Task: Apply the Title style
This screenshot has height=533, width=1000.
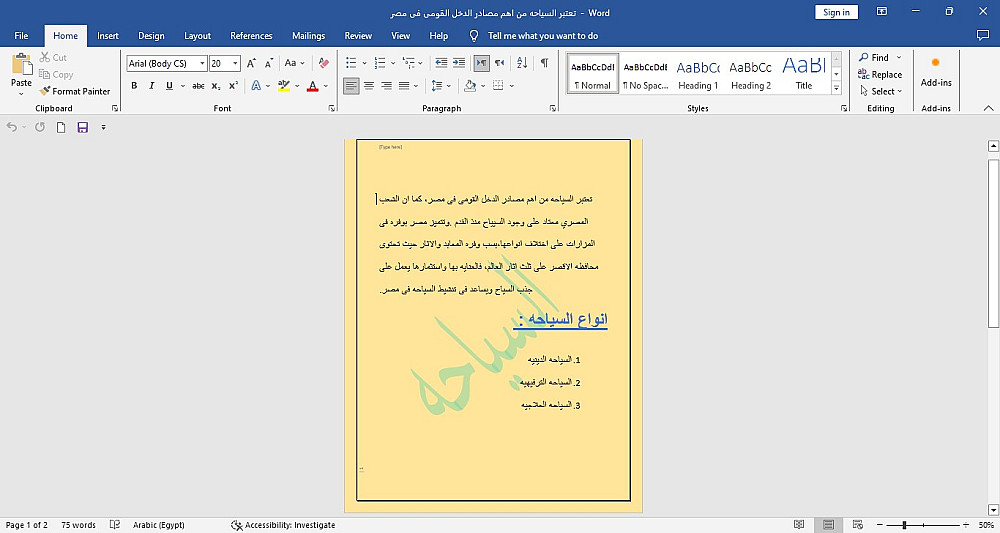Action: 804,73
